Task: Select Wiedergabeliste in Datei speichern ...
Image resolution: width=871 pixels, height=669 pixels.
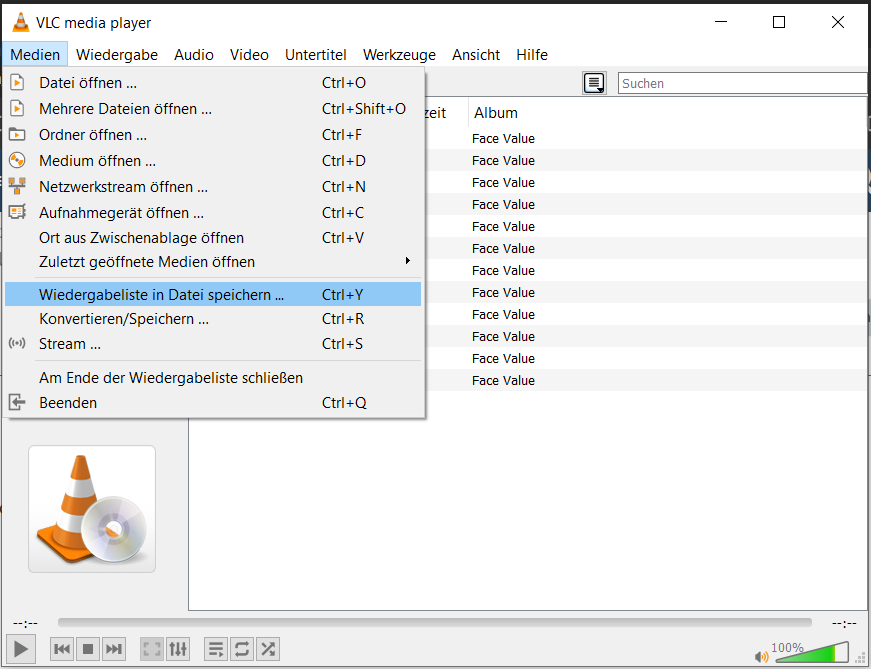Action: 213,294
